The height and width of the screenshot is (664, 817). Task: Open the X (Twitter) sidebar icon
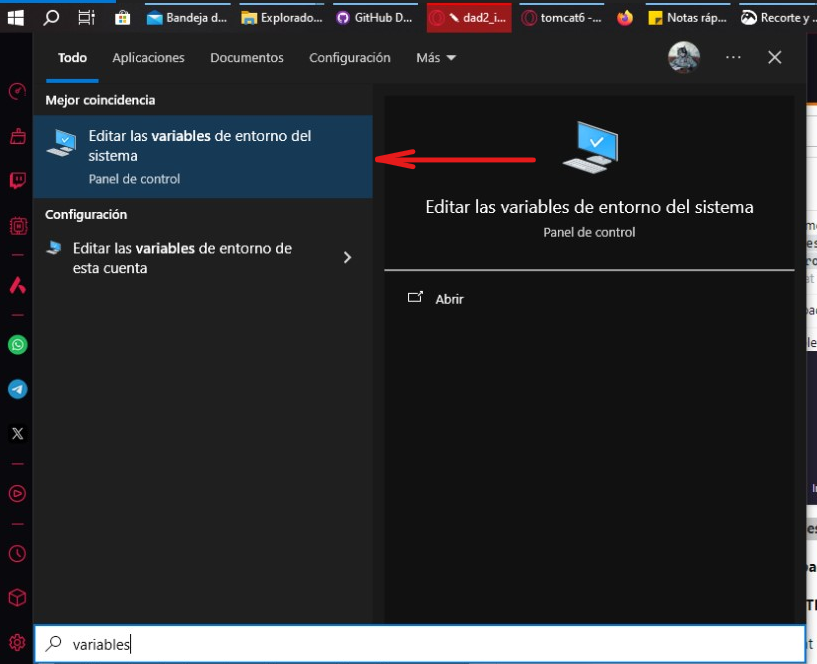pos(17,434)
